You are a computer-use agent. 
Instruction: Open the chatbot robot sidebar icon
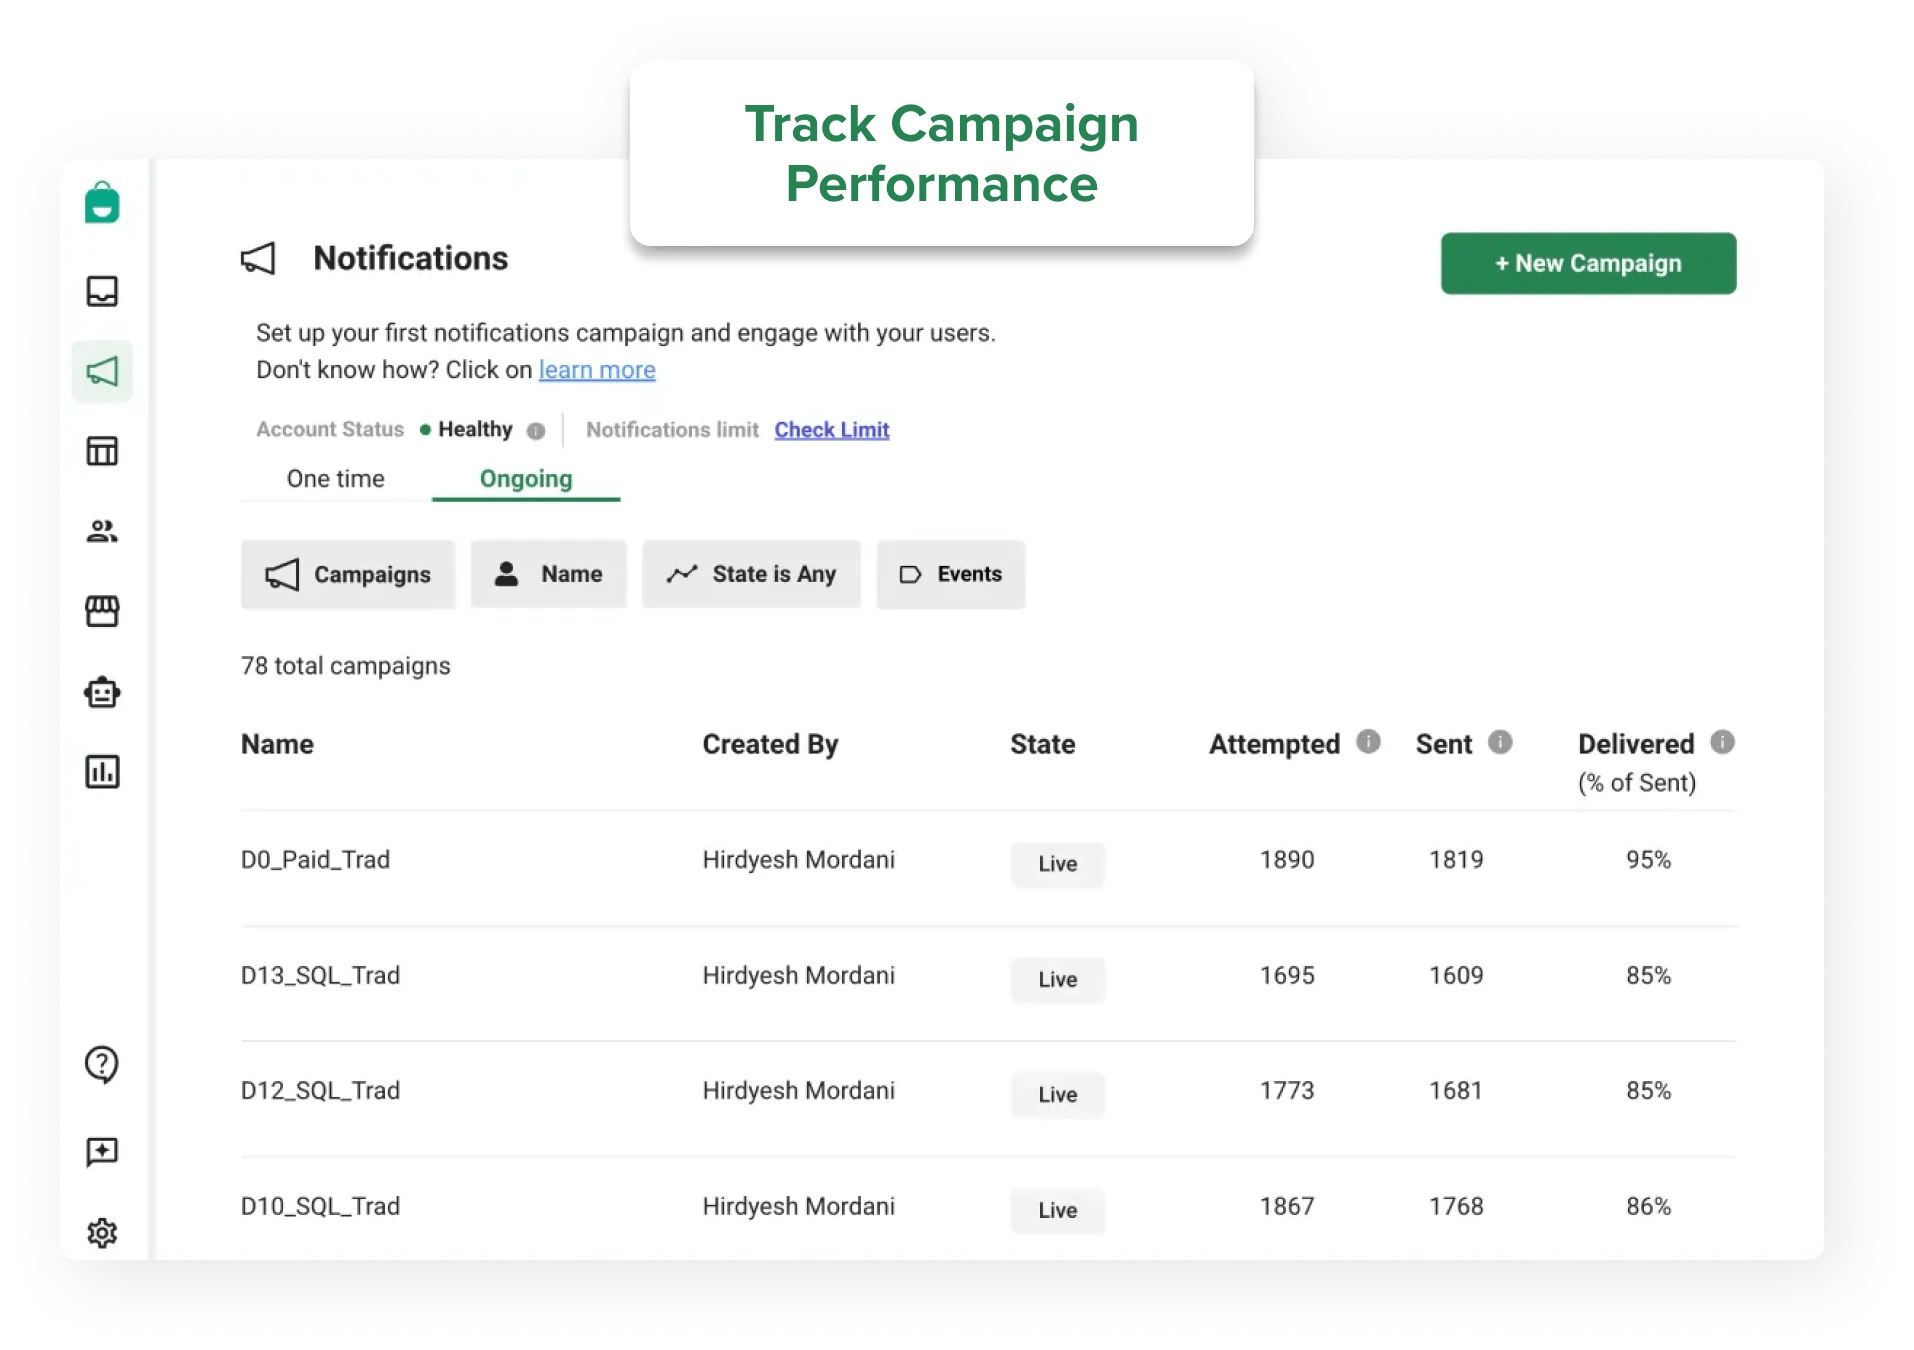pyautogui.click(x=102, y=692)
